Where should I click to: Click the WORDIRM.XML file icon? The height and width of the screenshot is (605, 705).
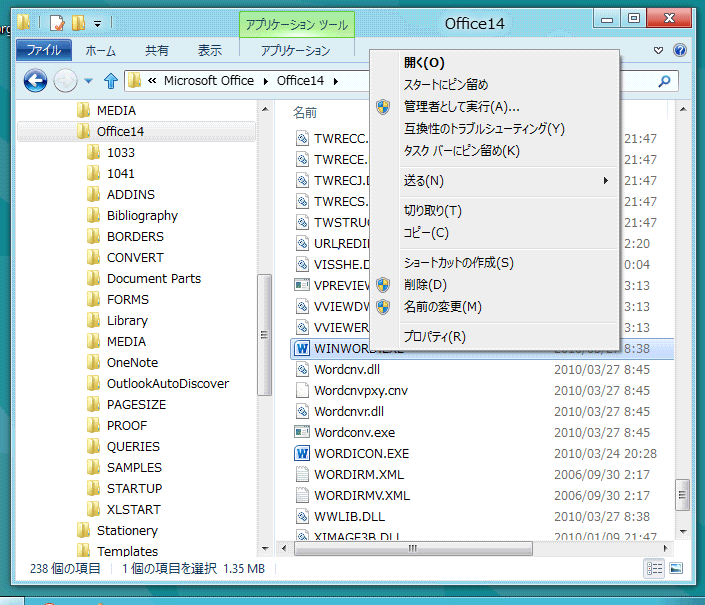click(302, 474)
